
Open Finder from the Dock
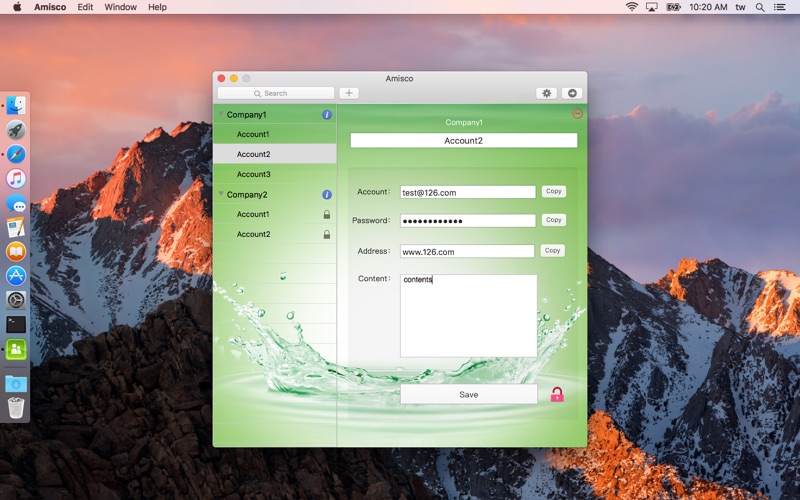coord(16,106)
